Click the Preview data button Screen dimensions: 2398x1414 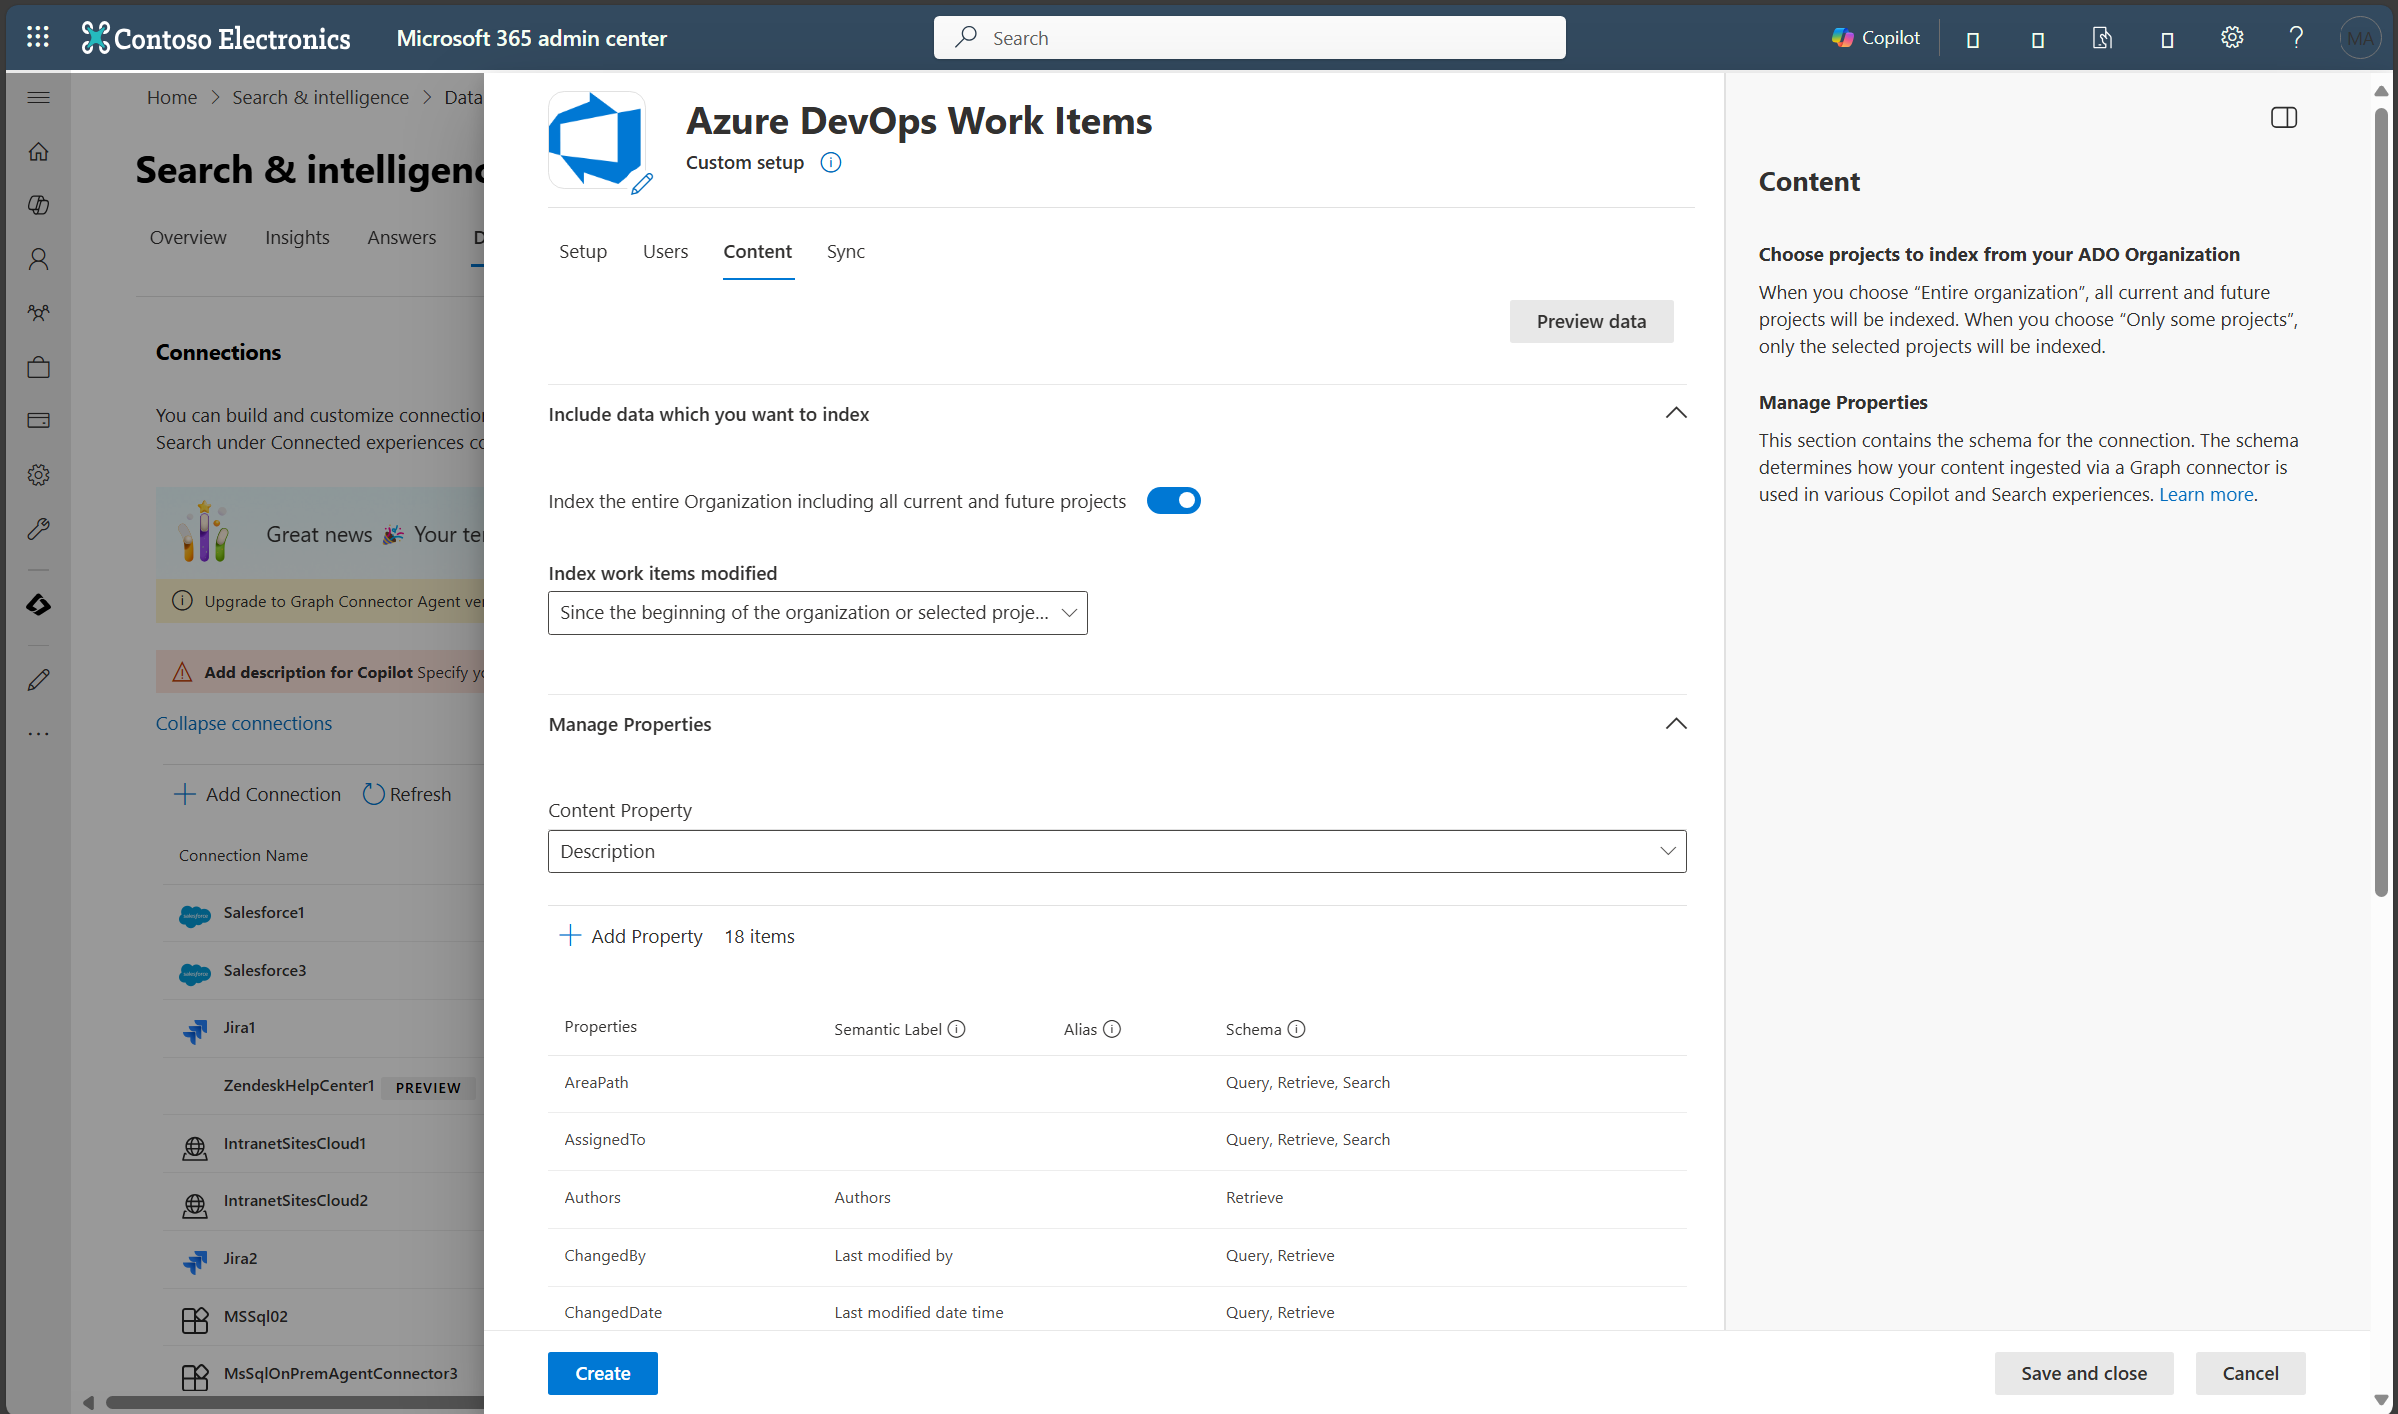pos(1591,321)
